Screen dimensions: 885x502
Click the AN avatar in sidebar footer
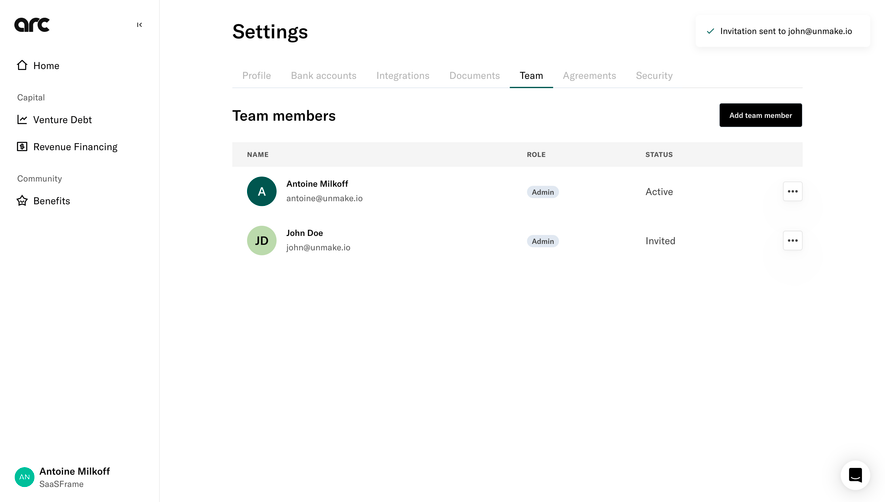(x=24, y=477)
